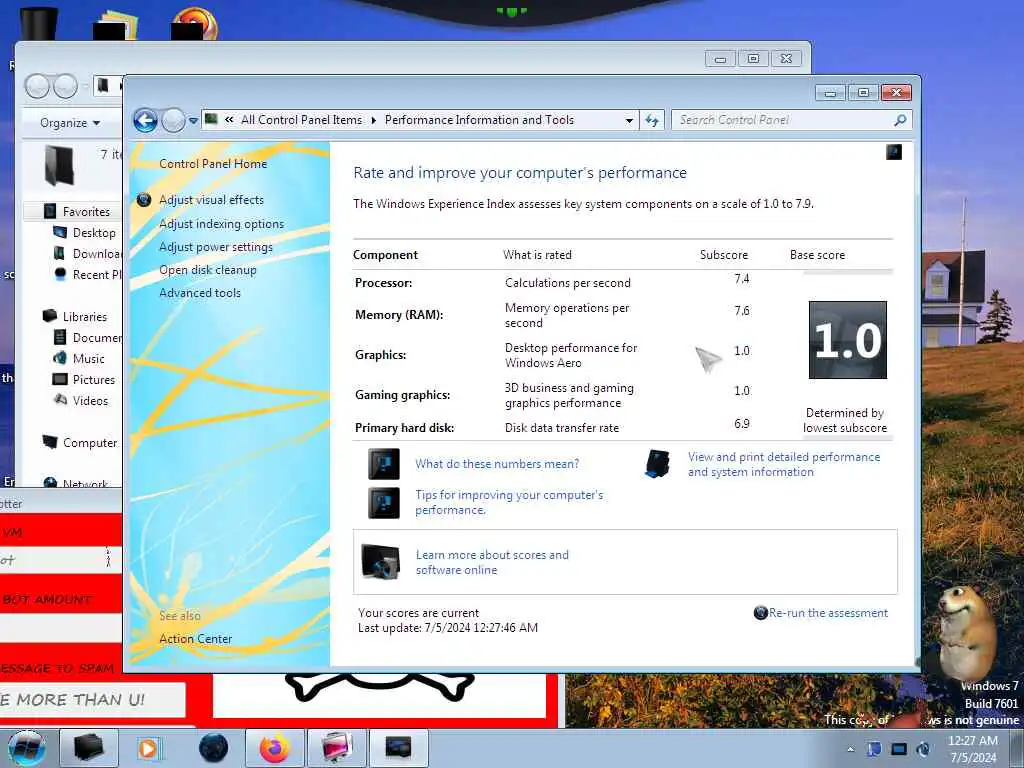The width and height of the screenshot is (1024, 768).
Task: Click the 1.0 base score badge
Action: pyautogui.click(x=848, y=340)
